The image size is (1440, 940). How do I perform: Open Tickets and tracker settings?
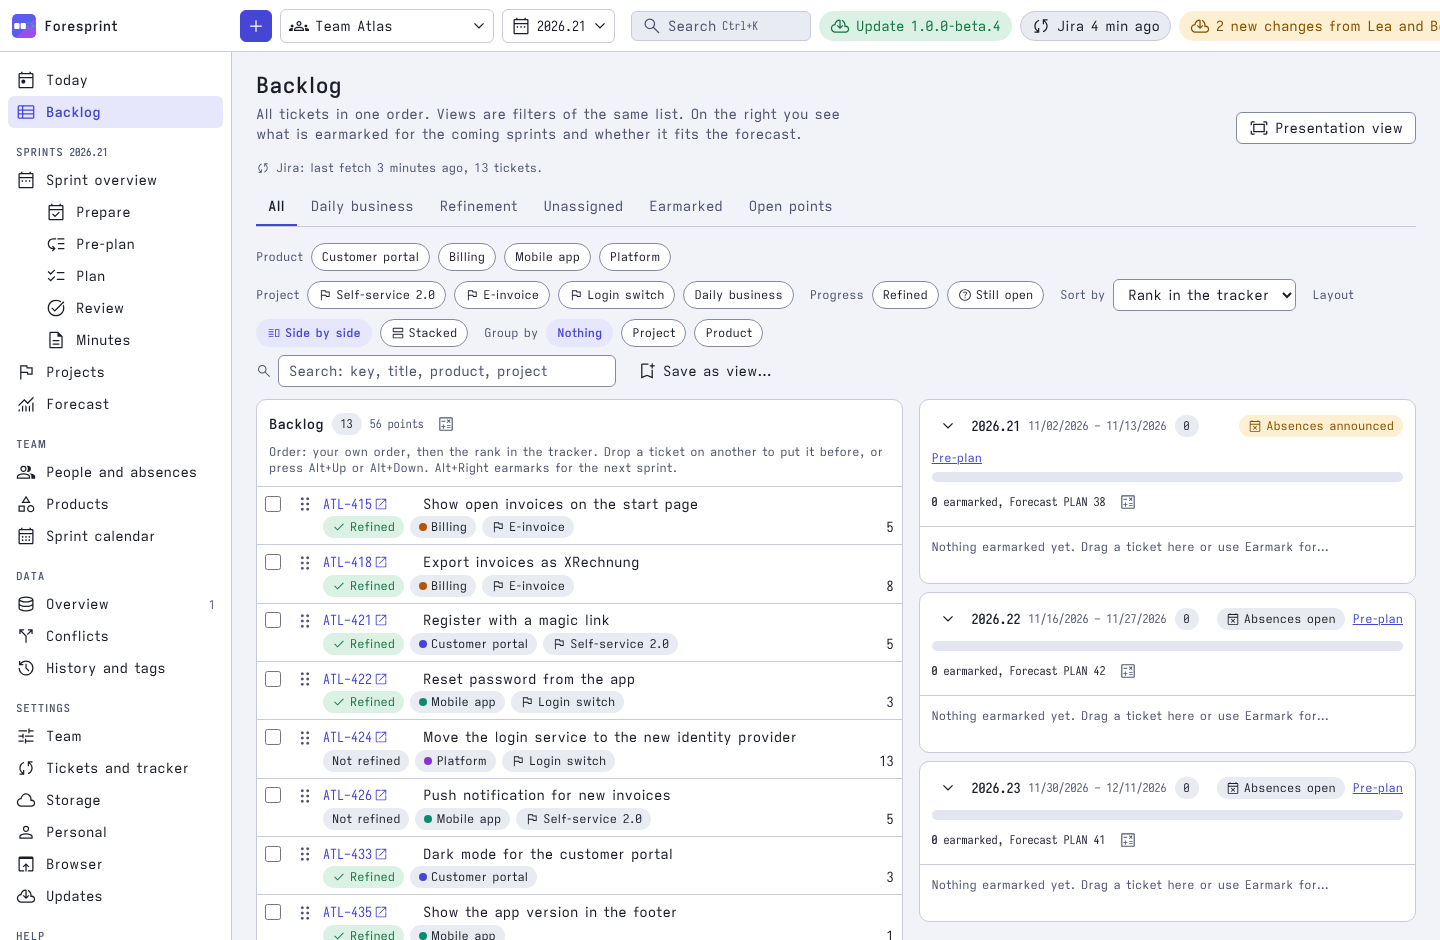pos(115,768)
